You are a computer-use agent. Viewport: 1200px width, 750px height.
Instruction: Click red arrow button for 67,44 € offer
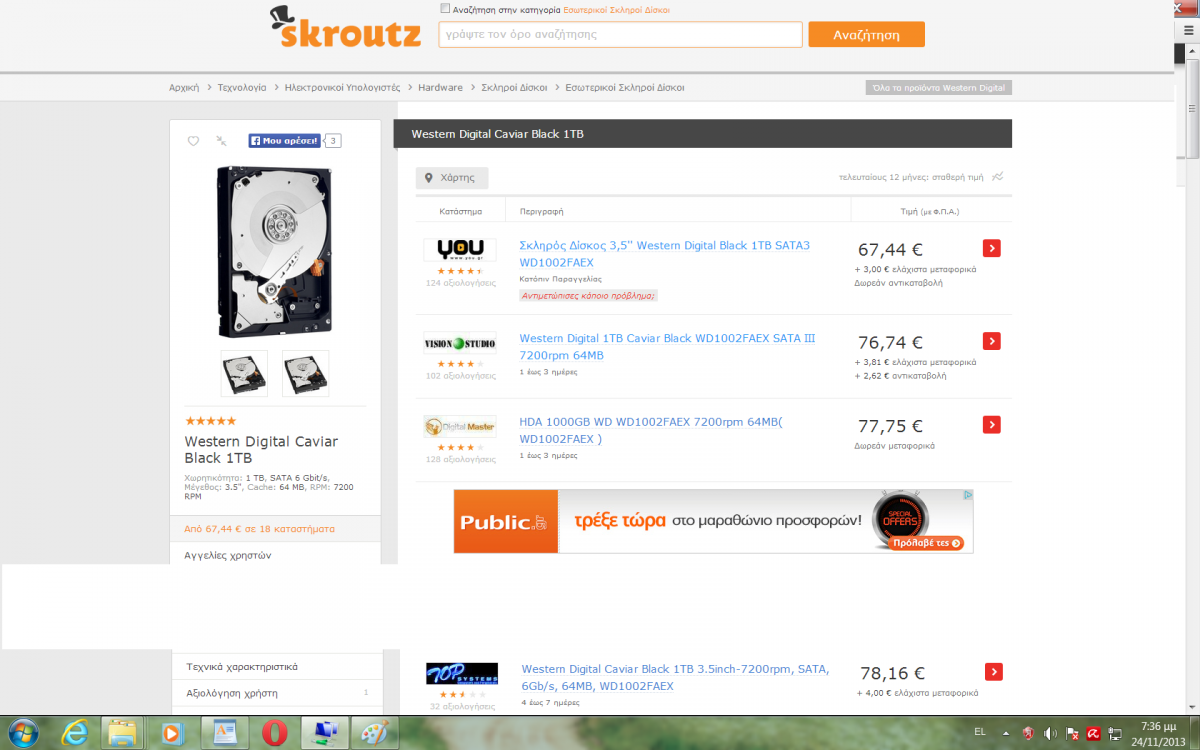992,248
